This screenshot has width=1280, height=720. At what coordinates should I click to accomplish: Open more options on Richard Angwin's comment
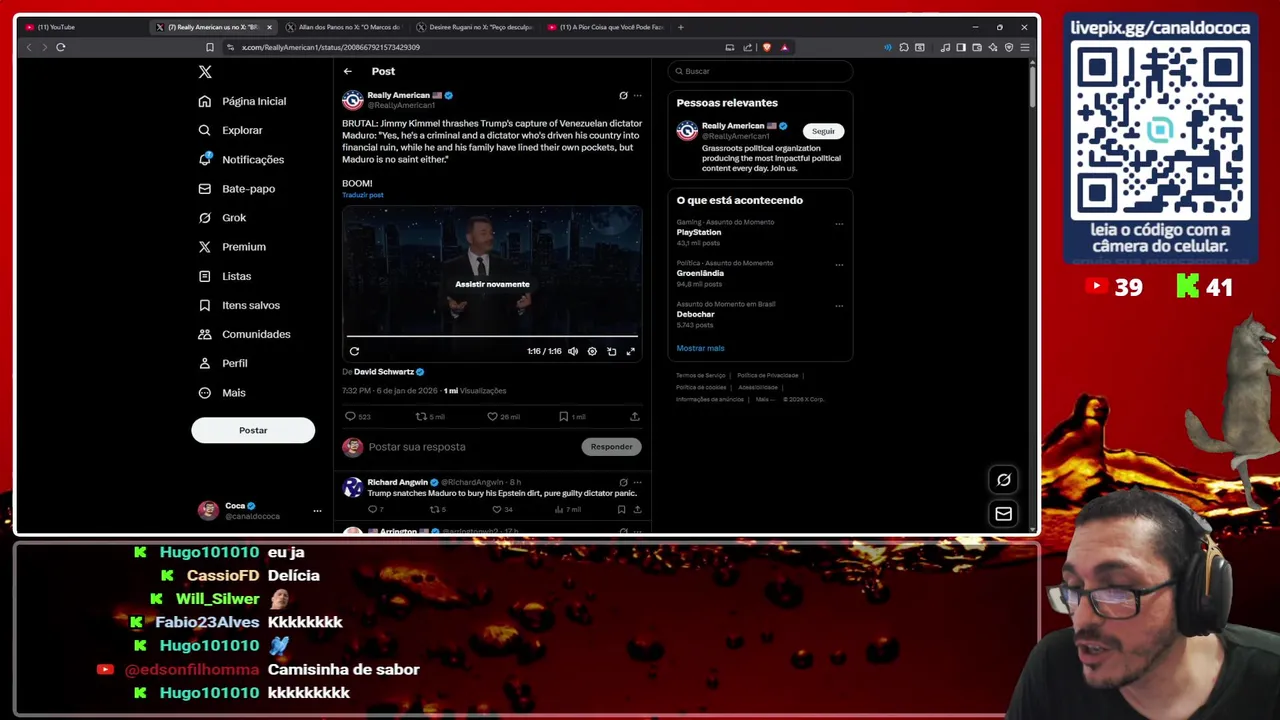pos(637,482)
